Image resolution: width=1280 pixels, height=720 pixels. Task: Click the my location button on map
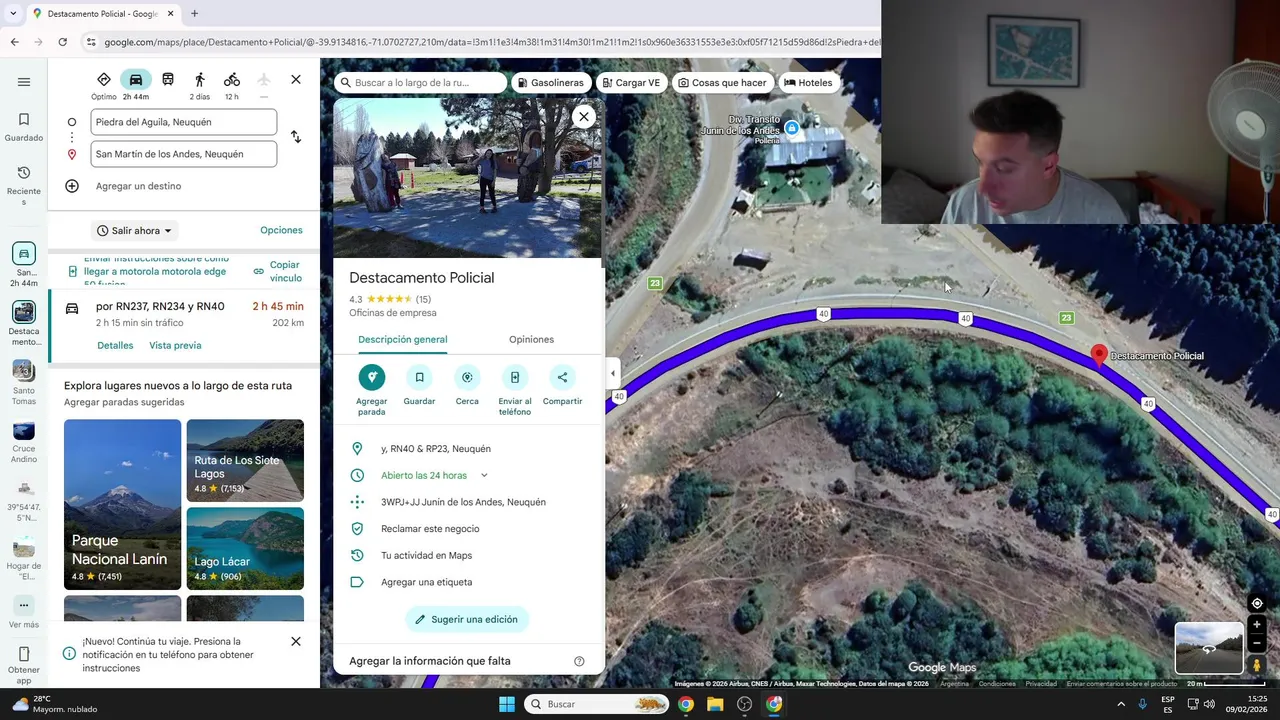click(x=1257, y=603)
